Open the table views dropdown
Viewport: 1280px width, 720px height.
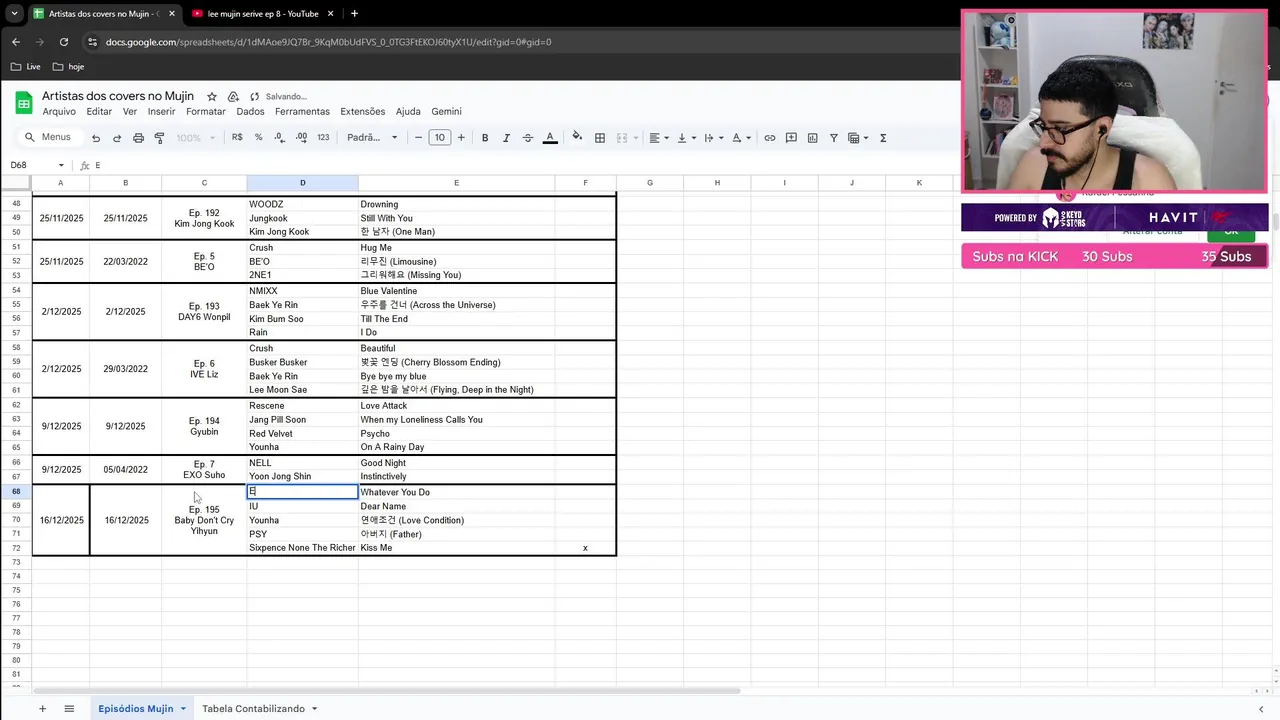click(858, 138)
